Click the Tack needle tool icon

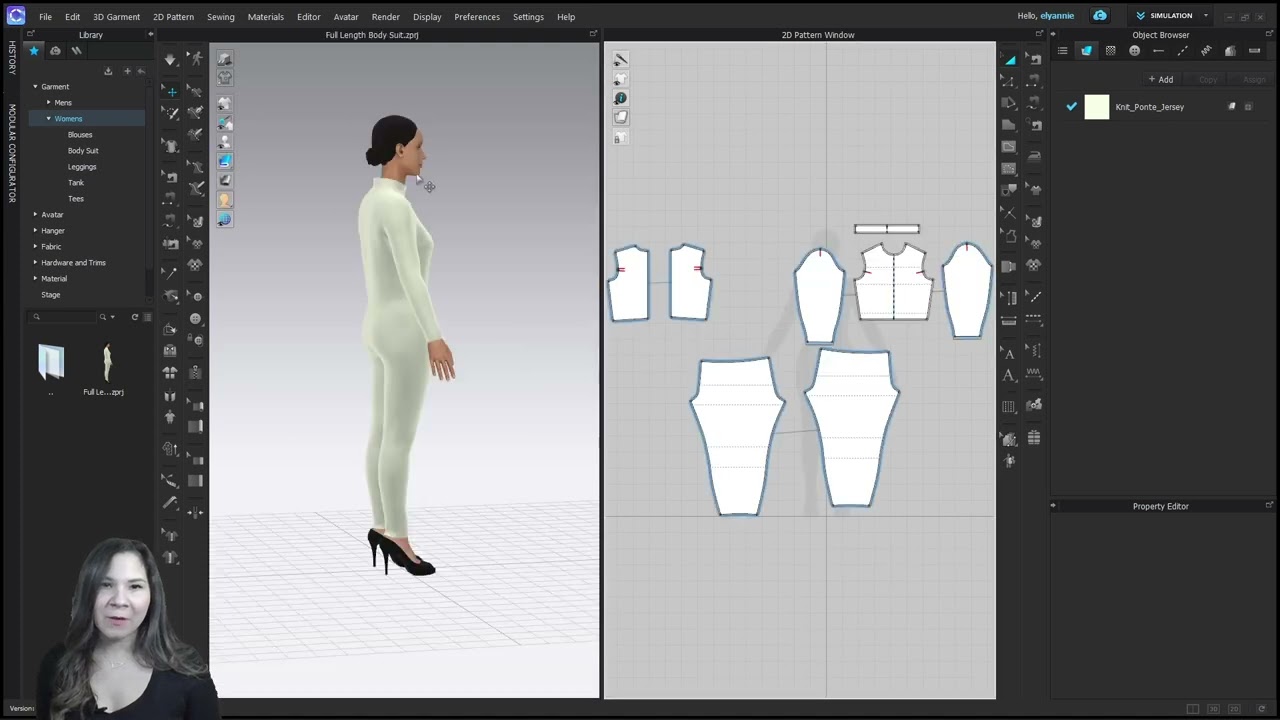click(171, 272)
